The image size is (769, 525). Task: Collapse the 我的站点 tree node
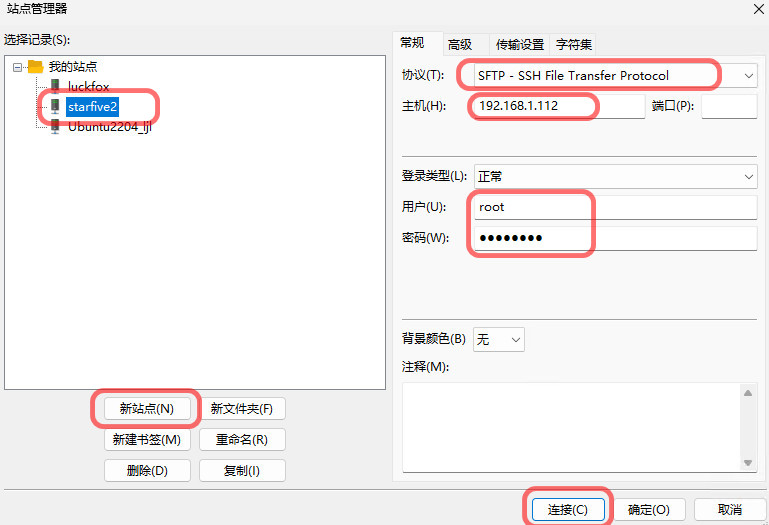[x=18, y=67]
